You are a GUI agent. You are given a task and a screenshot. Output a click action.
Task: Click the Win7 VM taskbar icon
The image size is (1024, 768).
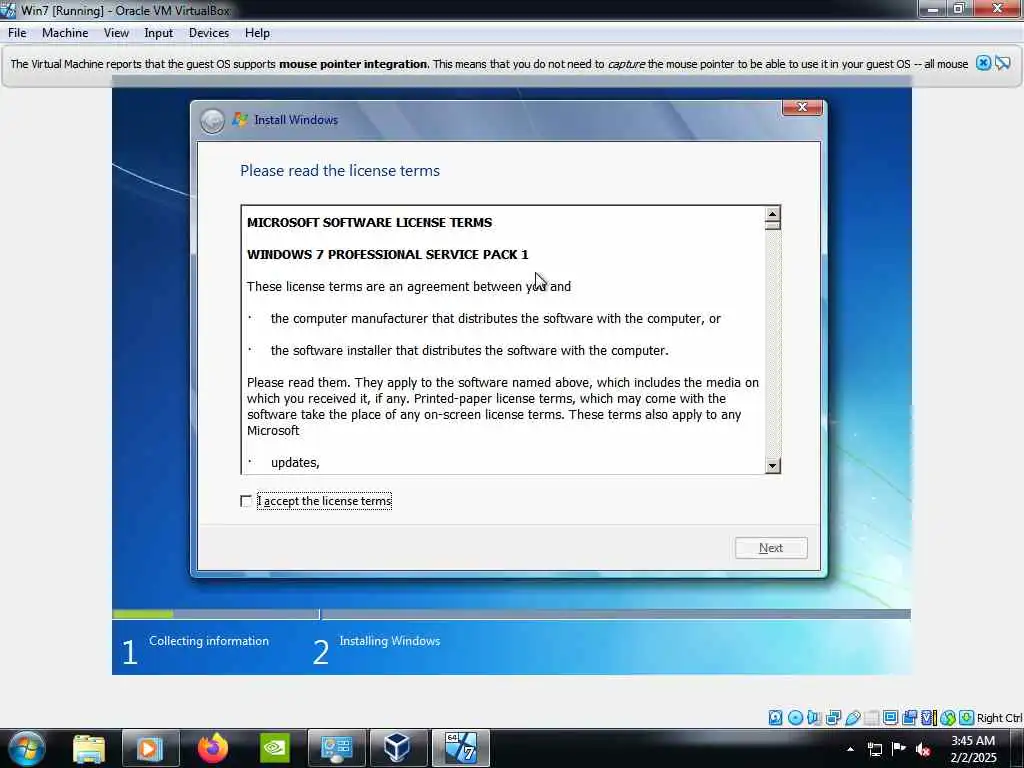point(460,748)
